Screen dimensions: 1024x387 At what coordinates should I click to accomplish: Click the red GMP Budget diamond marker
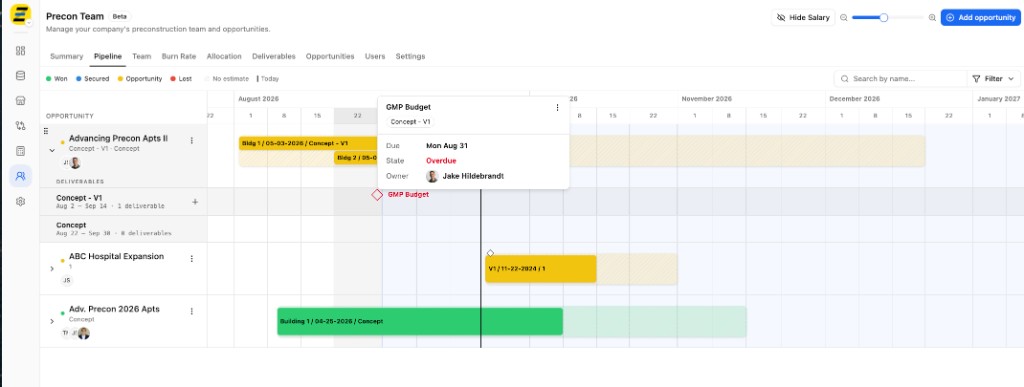(377, 194)
